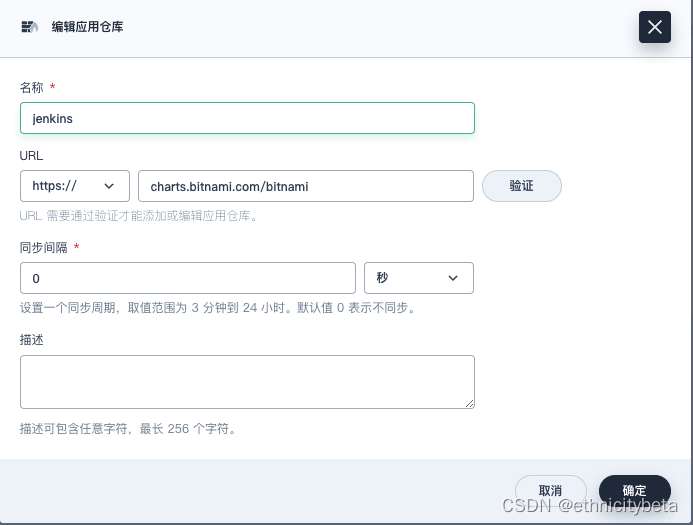This screenshot has height=525, width=693.
Task: Open the 秒 time unit dropdown
Action: point(419,278)
